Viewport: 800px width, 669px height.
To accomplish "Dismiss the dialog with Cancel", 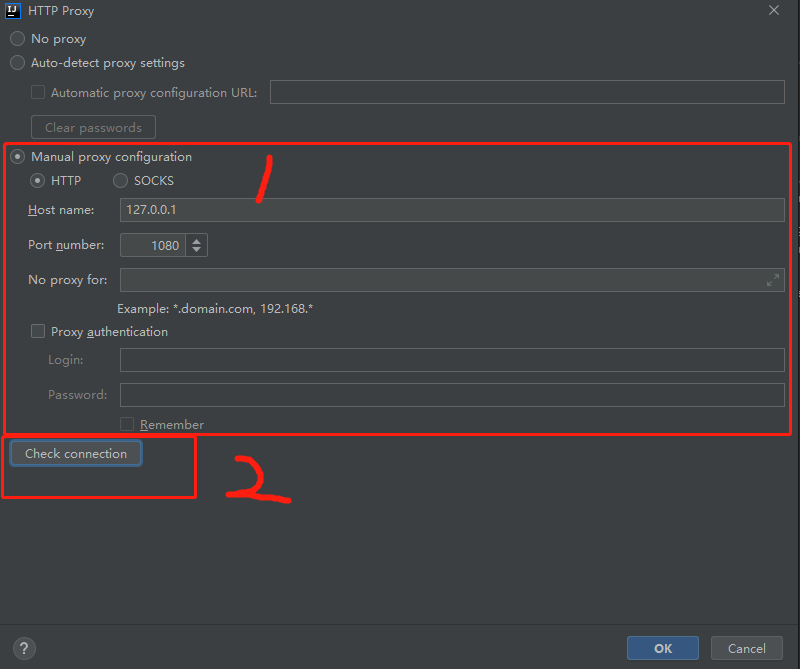I will [x=746, y=648].
